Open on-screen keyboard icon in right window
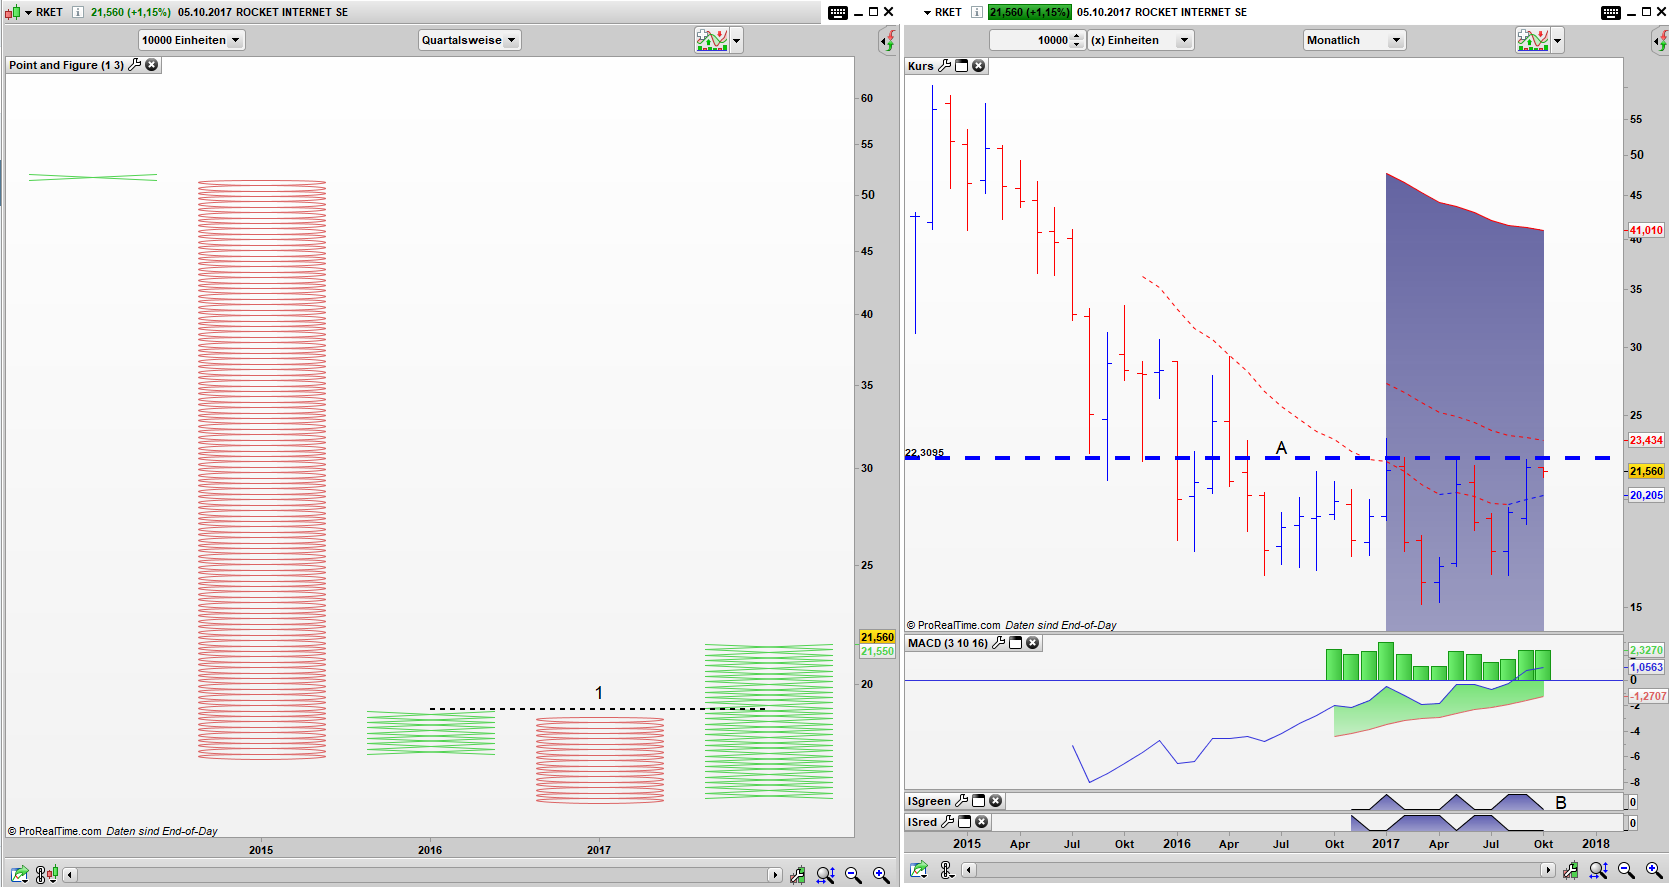Image resolution: width=1672 pixels, height=887 pixels. point(1610,12)
